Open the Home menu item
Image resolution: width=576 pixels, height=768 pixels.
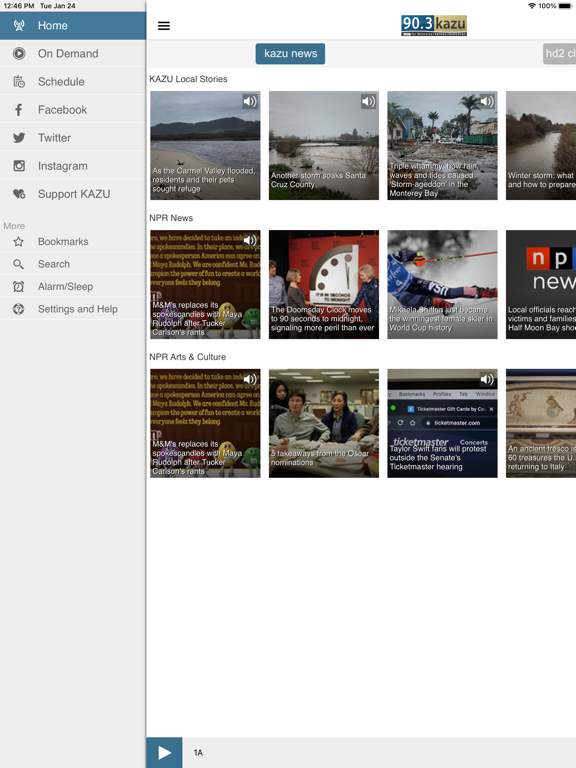point(73,25)
